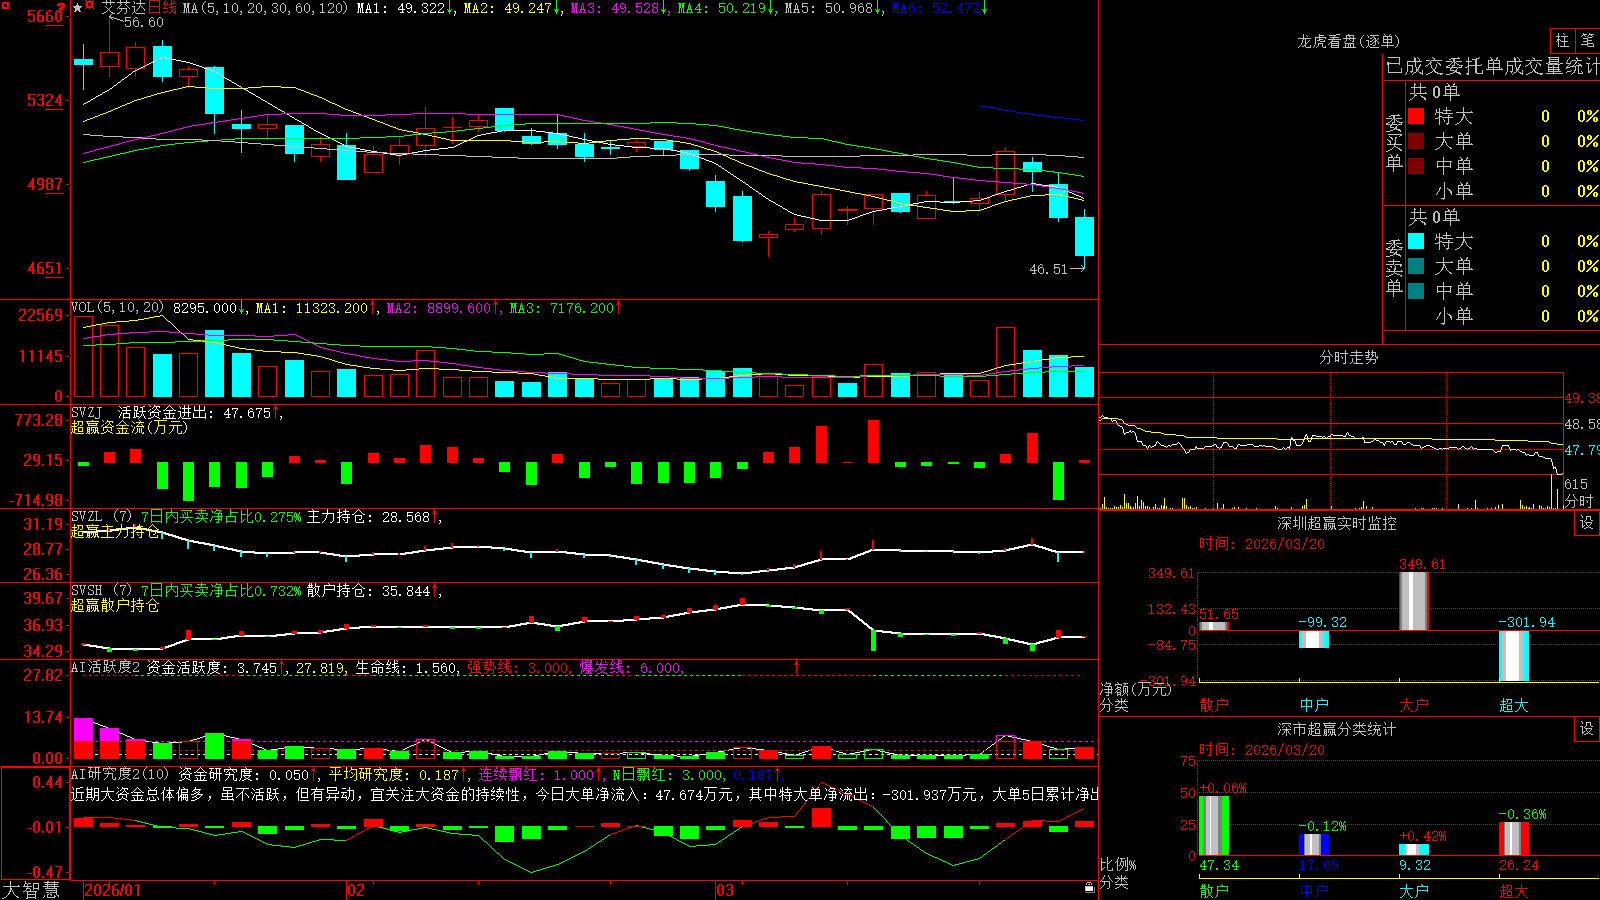Click 散户 47.34 bar in 分类统计 chart
Screen dimensions: 1600x900
(1214, 826)
